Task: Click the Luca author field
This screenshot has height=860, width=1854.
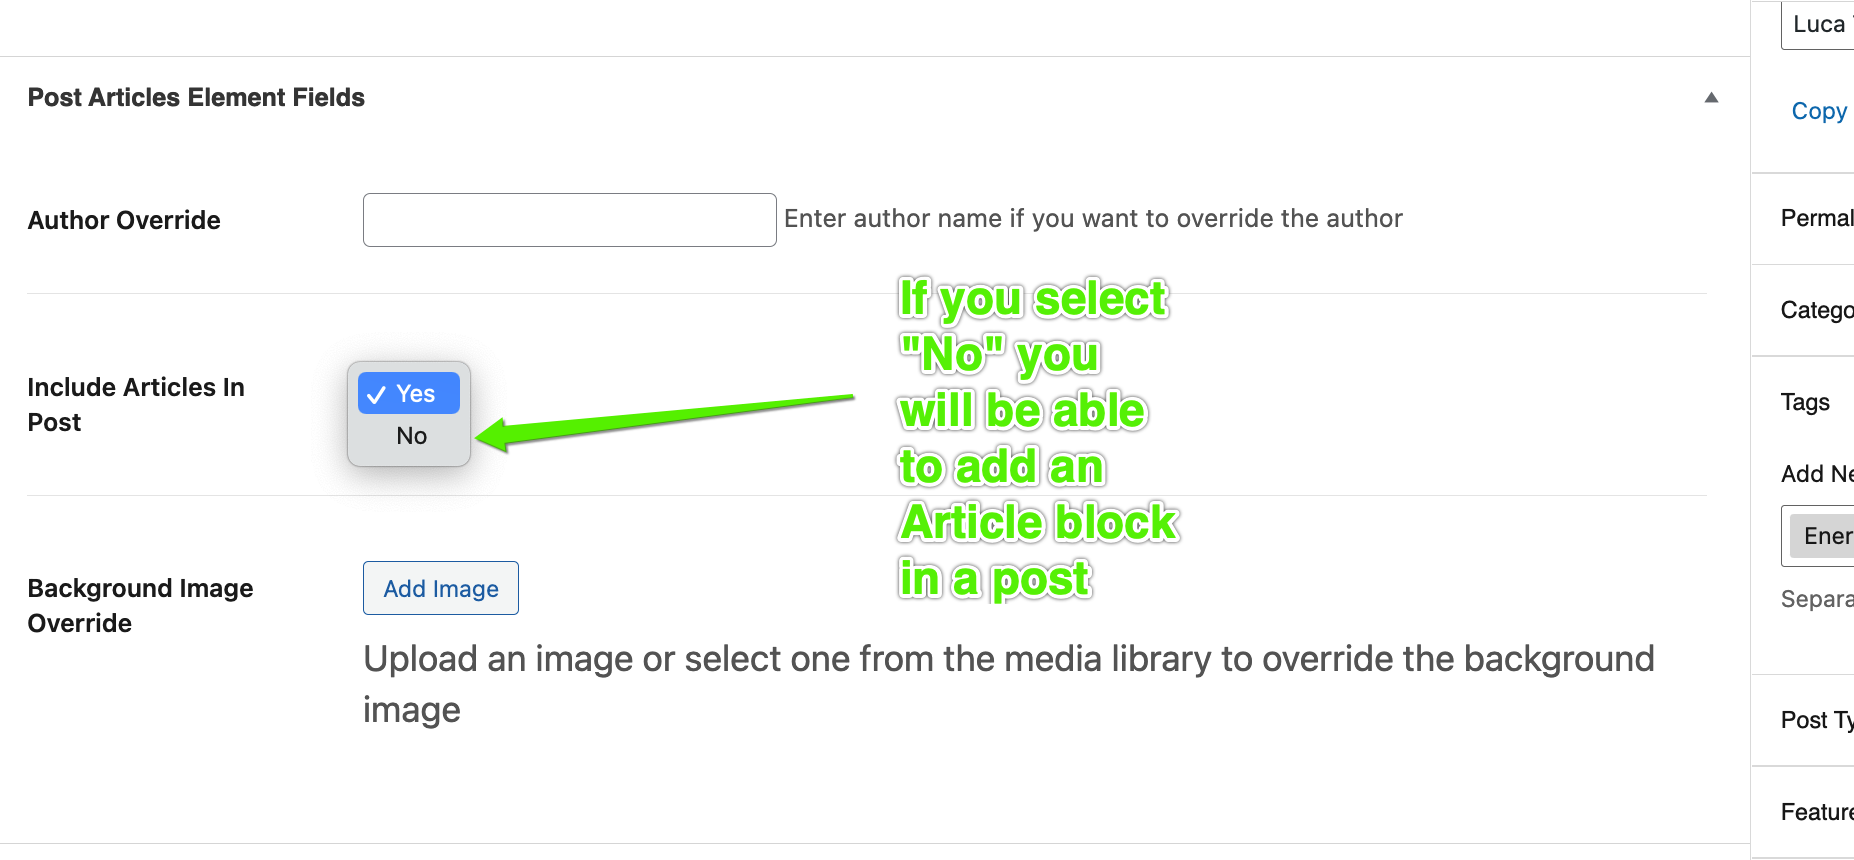Action: pyautogui.click(x=1818, y=25)
